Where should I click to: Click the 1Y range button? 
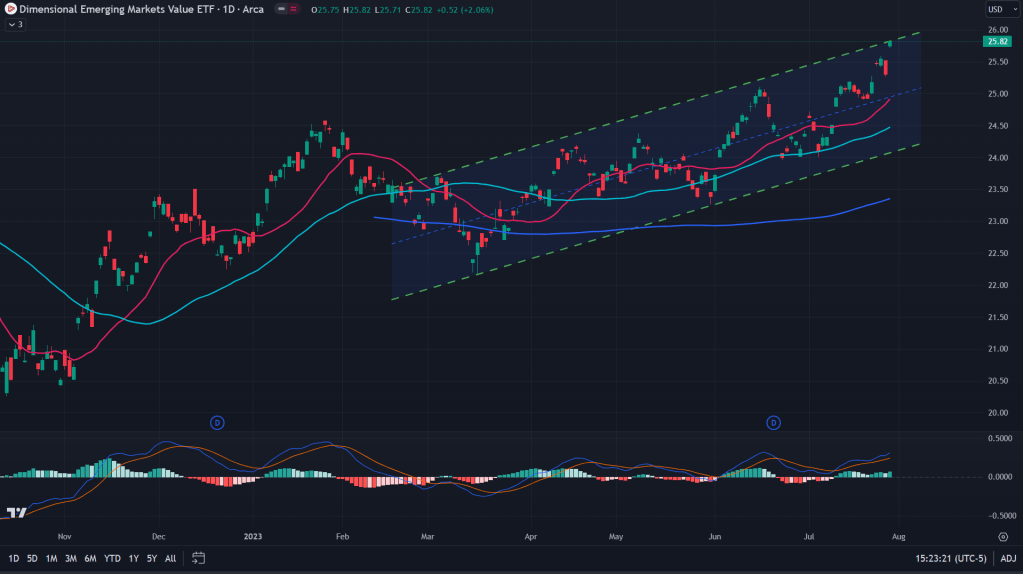click(134, 558)
